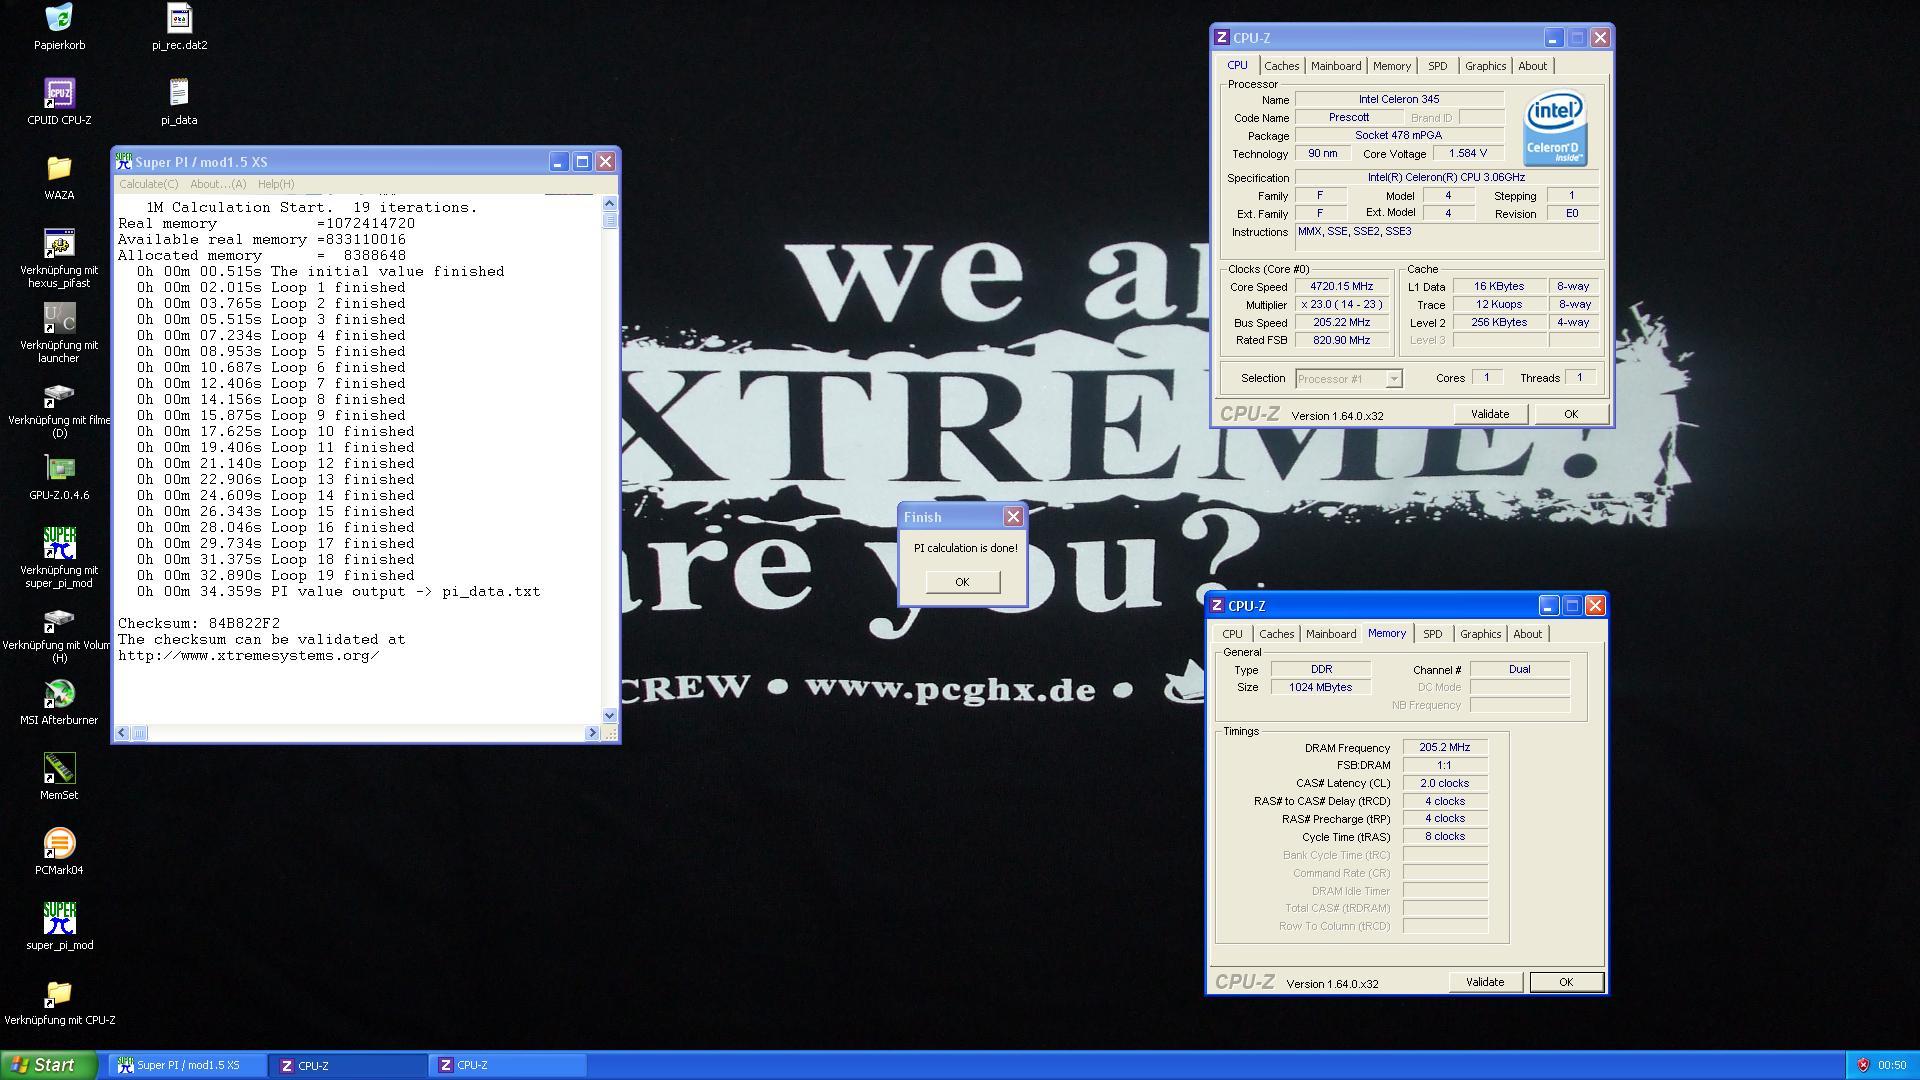Click the Core Voltage 1.584 V value
The image size is (1920, 1080).
pos(1467,154)
